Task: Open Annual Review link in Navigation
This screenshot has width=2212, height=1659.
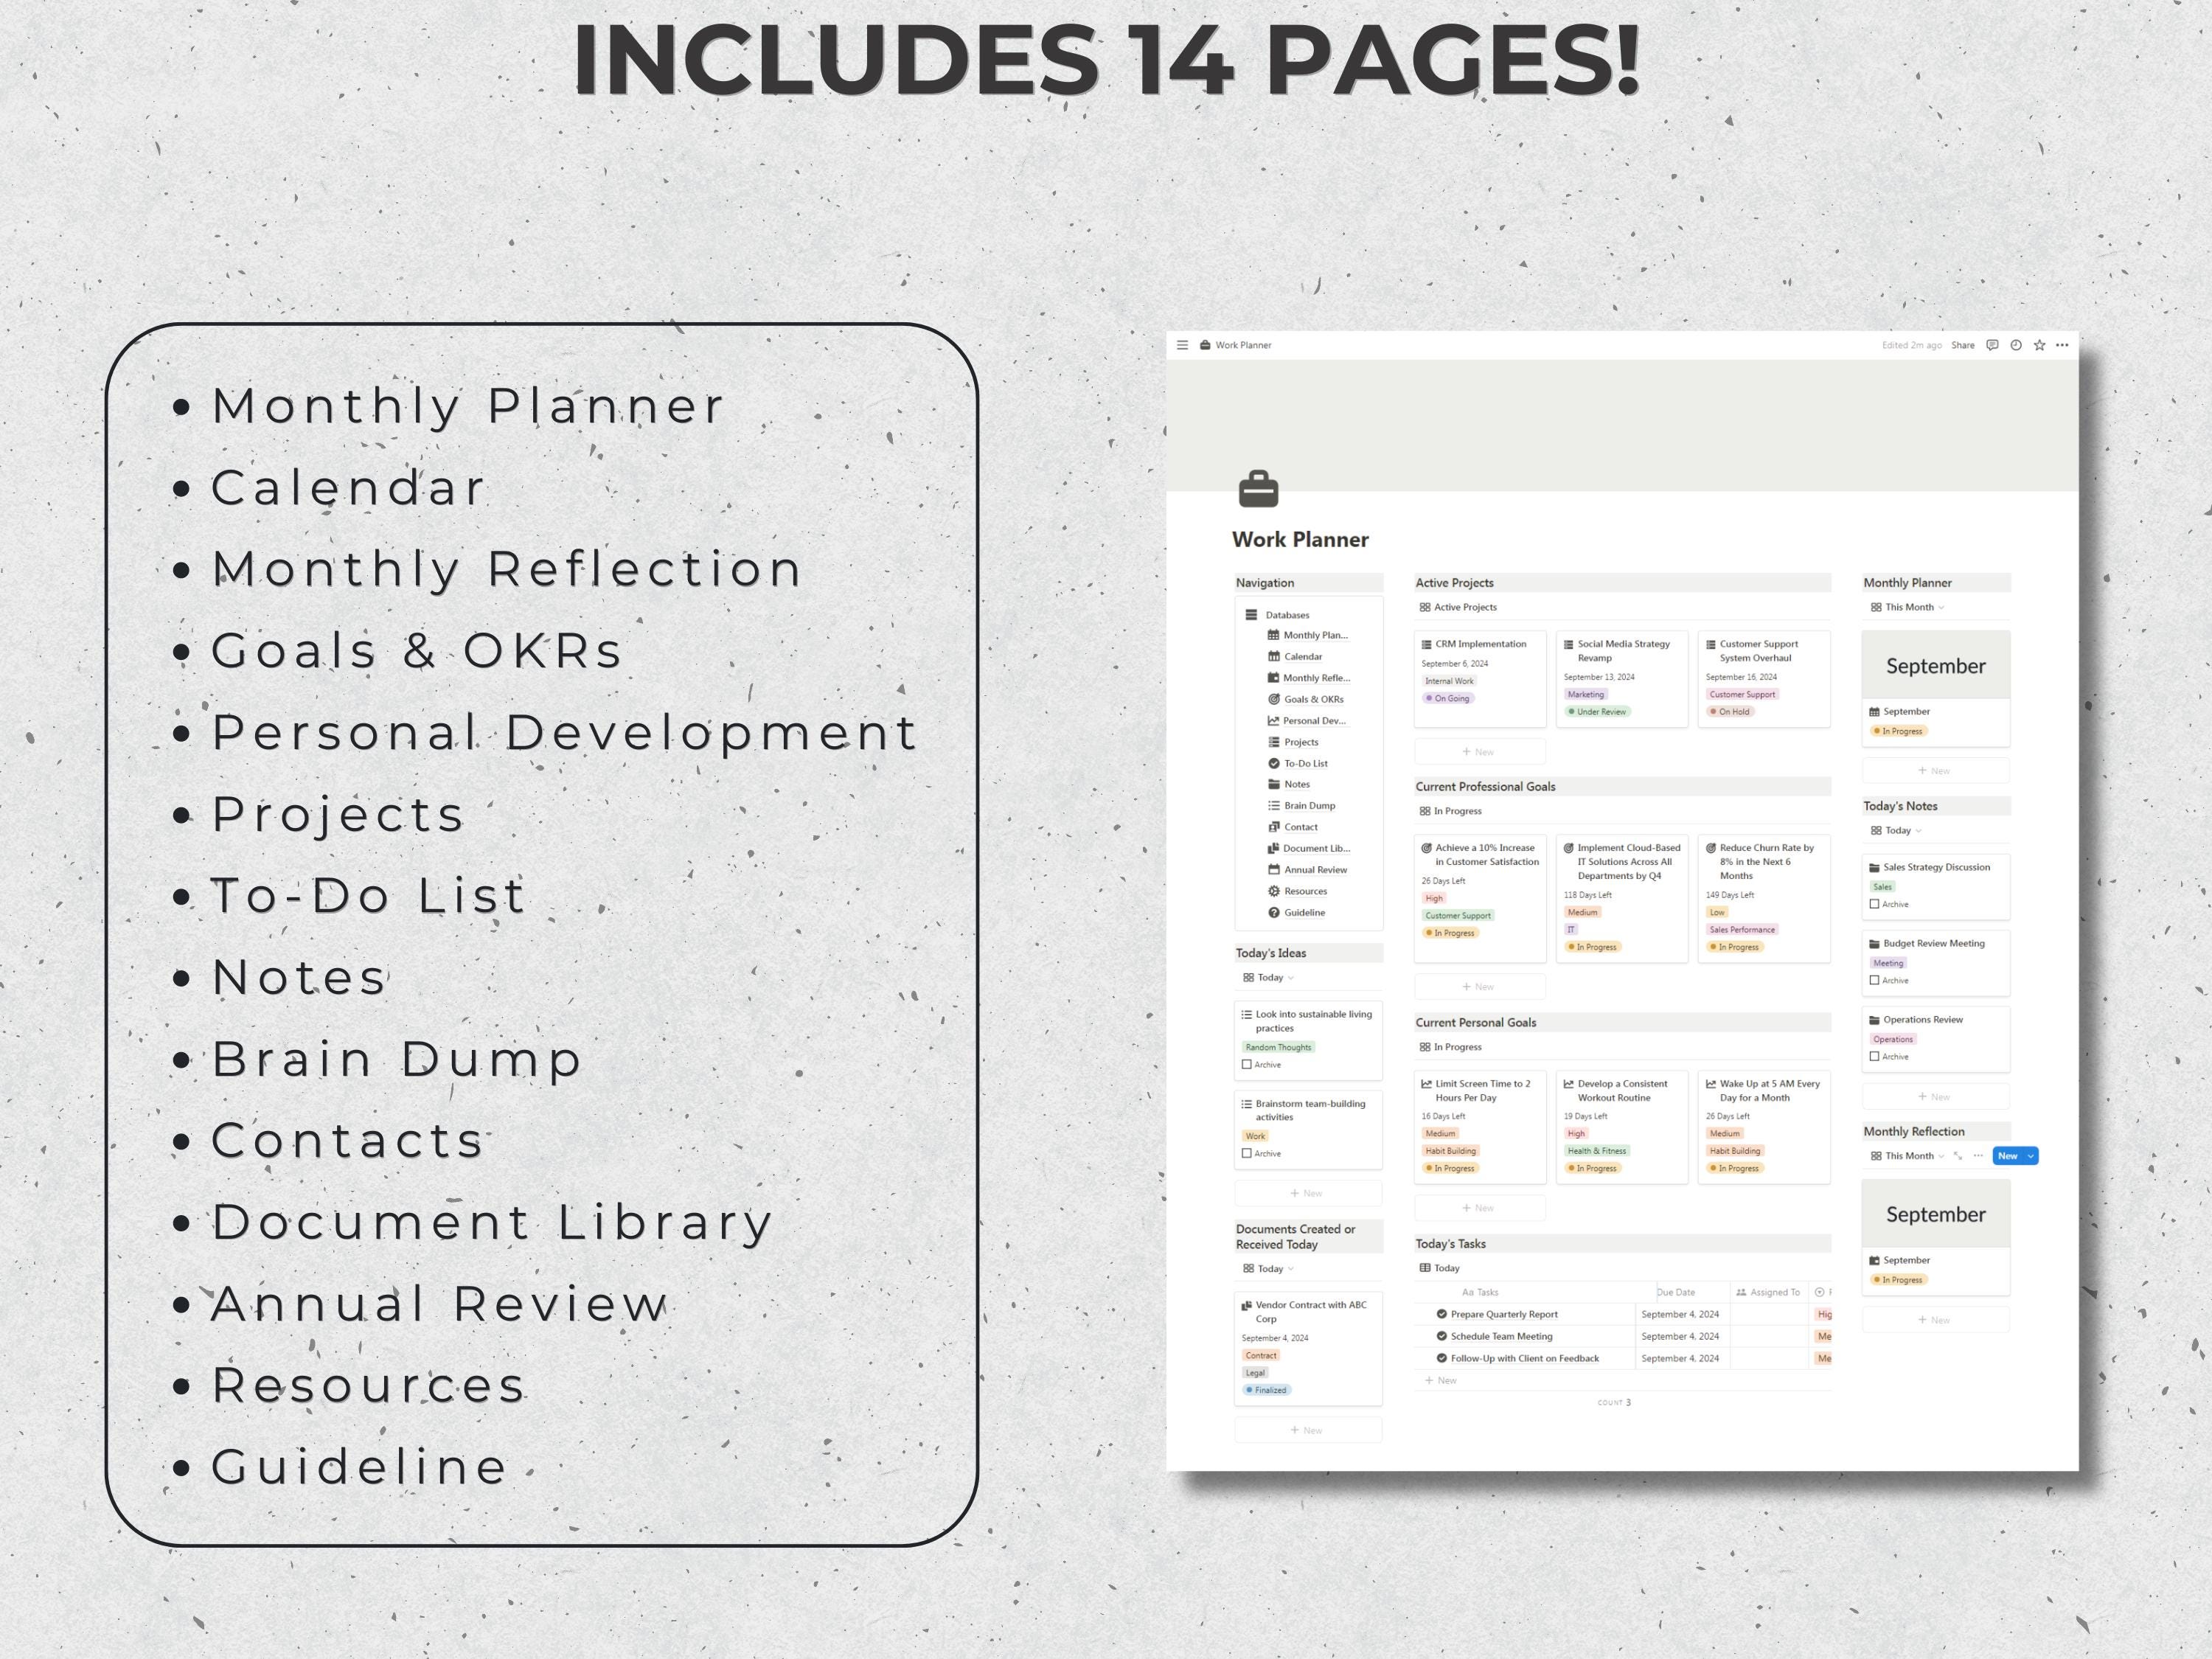Action: tap(1315, 870)
